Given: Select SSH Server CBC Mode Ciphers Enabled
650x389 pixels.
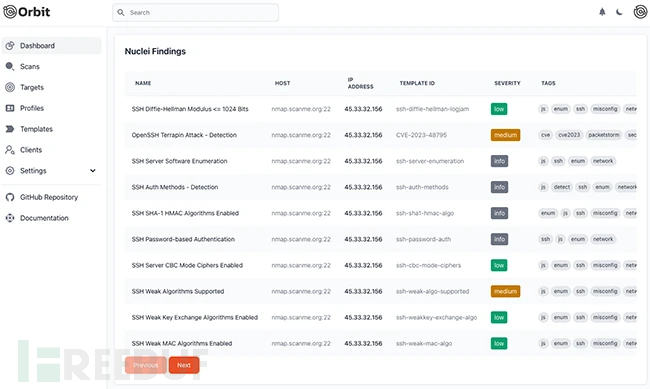Looking at the screenshot, I should click(x=187, y=265).
